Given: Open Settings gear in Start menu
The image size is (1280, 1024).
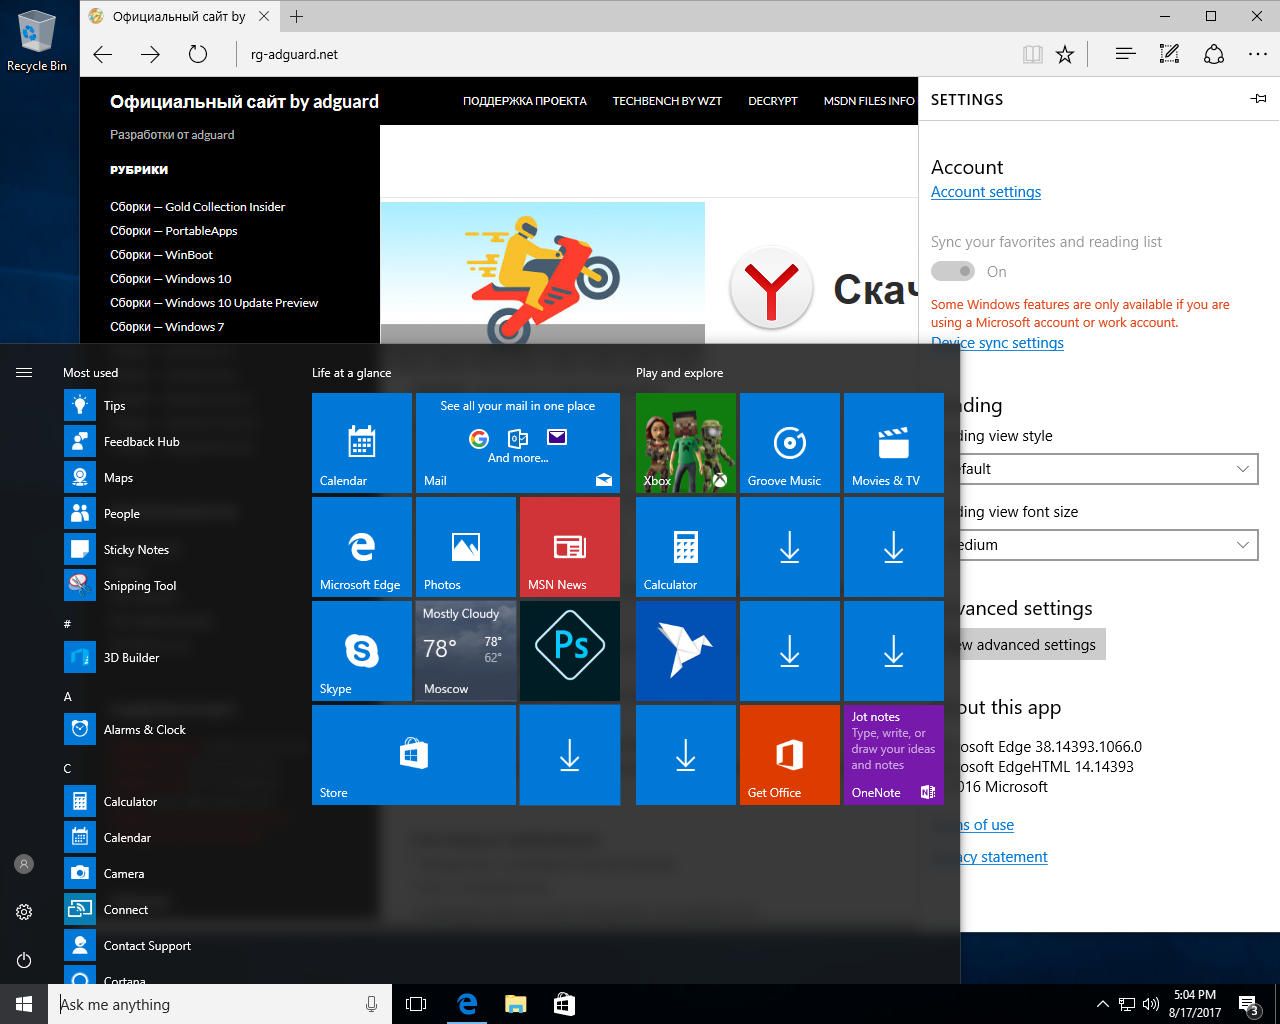Looking at the screenshot, I should point(24,912).
